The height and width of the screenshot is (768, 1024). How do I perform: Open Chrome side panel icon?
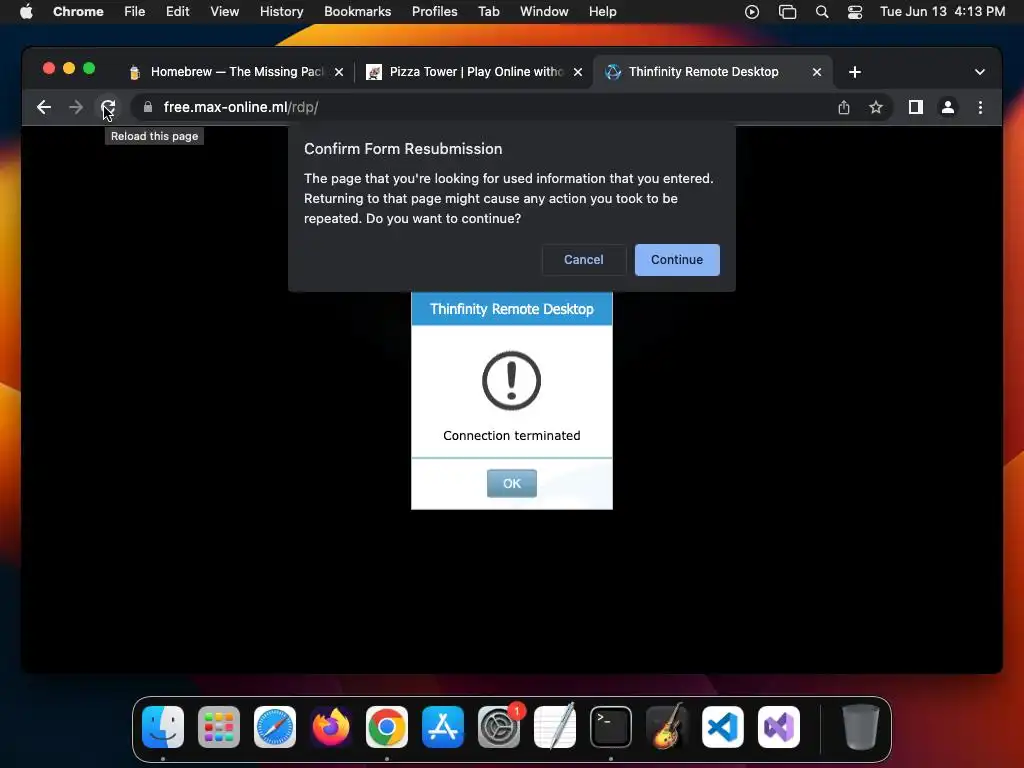point(916,107)
